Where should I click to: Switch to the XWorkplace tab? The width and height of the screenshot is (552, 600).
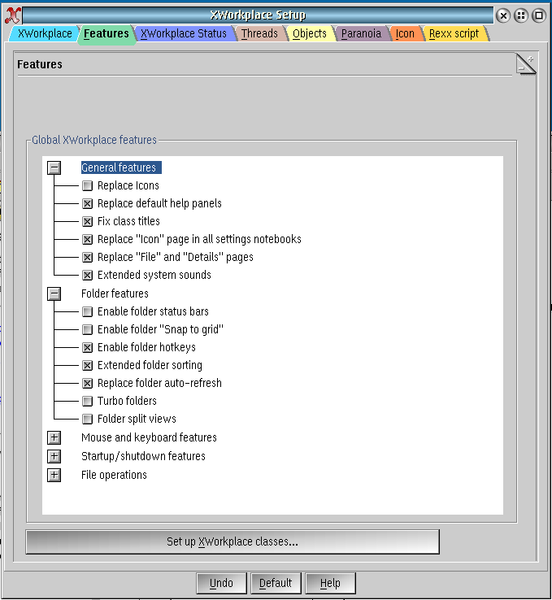44,34
